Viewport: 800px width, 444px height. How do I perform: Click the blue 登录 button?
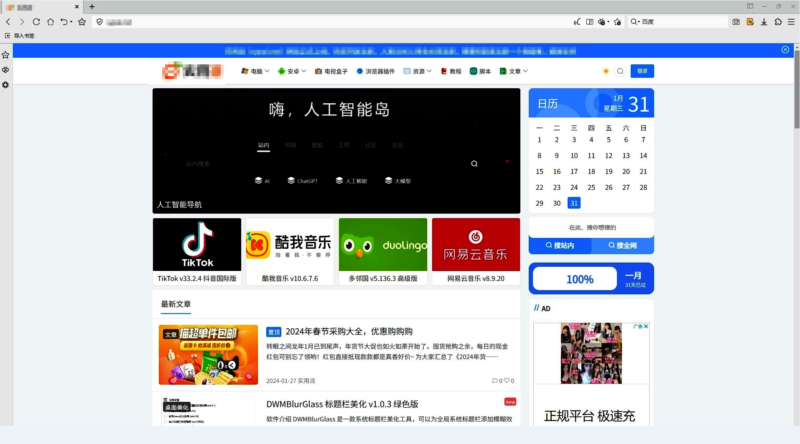[642, 71]
